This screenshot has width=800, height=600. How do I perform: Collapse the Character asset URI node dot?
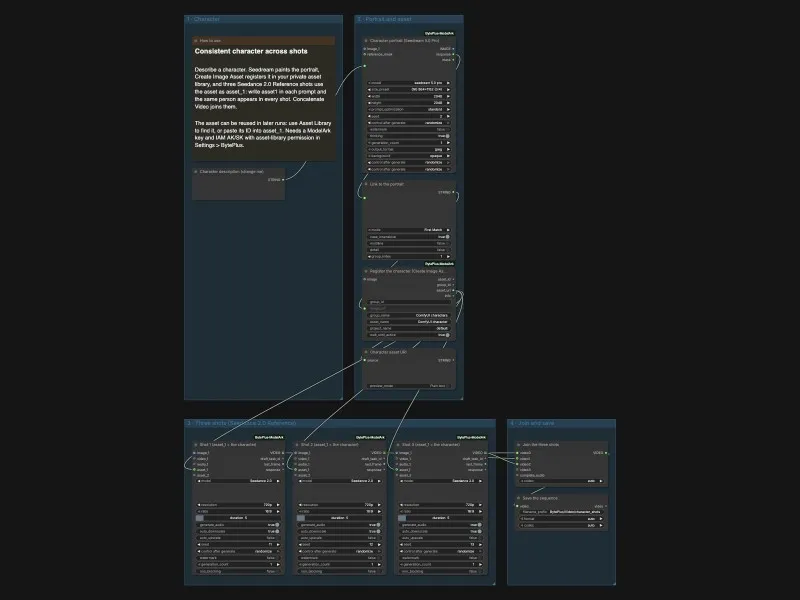point(366,352)
